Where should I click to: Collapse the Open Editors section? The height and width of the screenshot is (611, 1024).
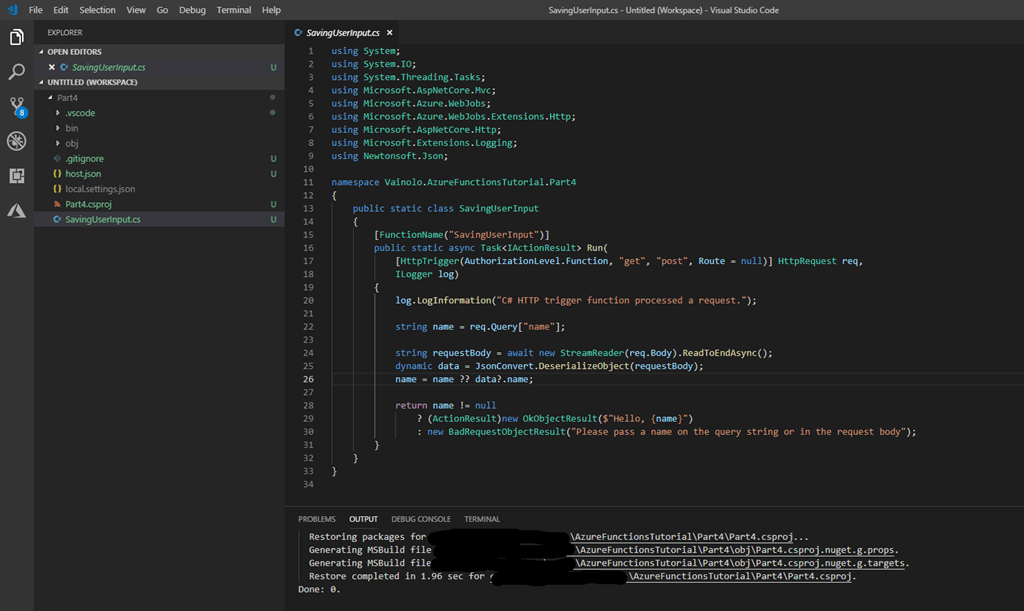coord(42,52)
